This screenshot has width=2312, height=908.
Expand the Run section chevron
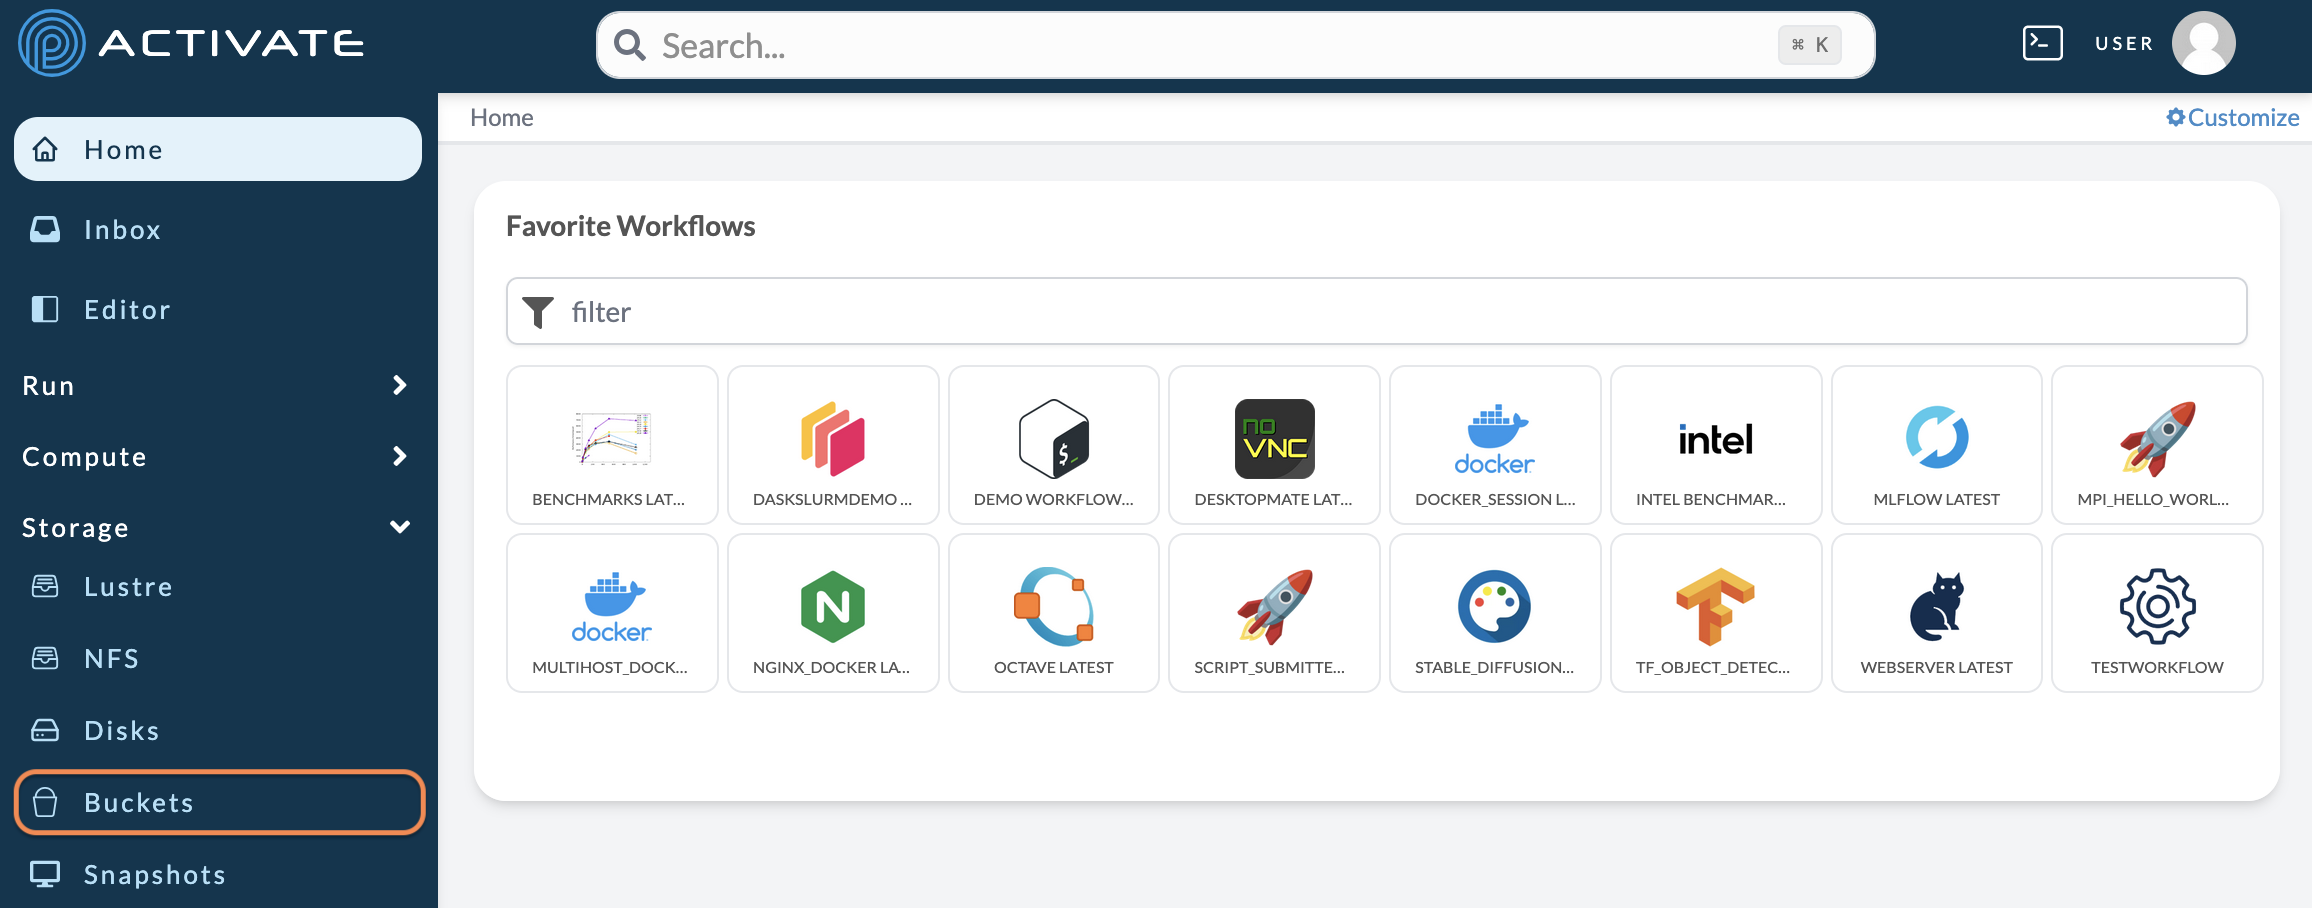pos(400,385)
